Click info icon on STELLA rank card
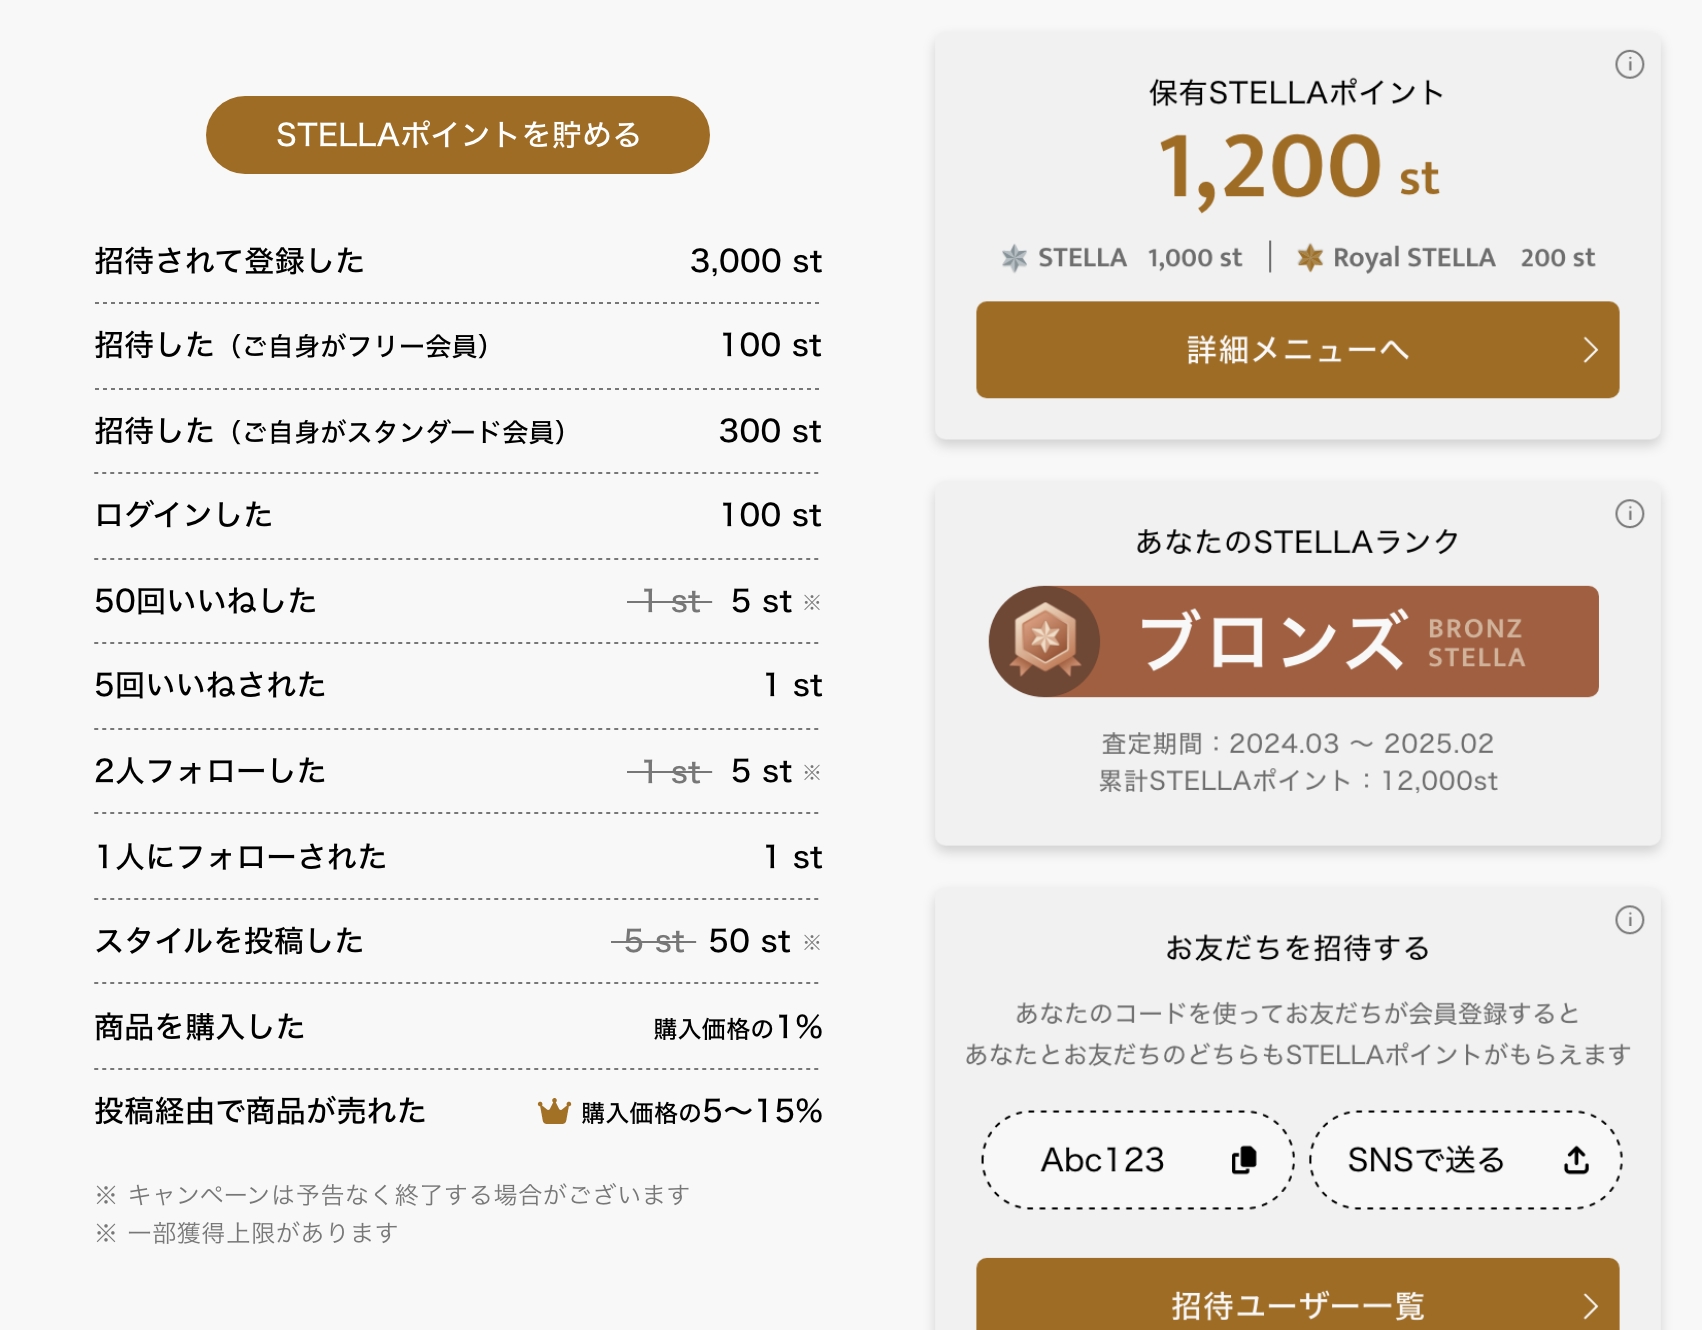Image resolution: width=1702 pixels, height=1330 pixels. pos(1629,514)
